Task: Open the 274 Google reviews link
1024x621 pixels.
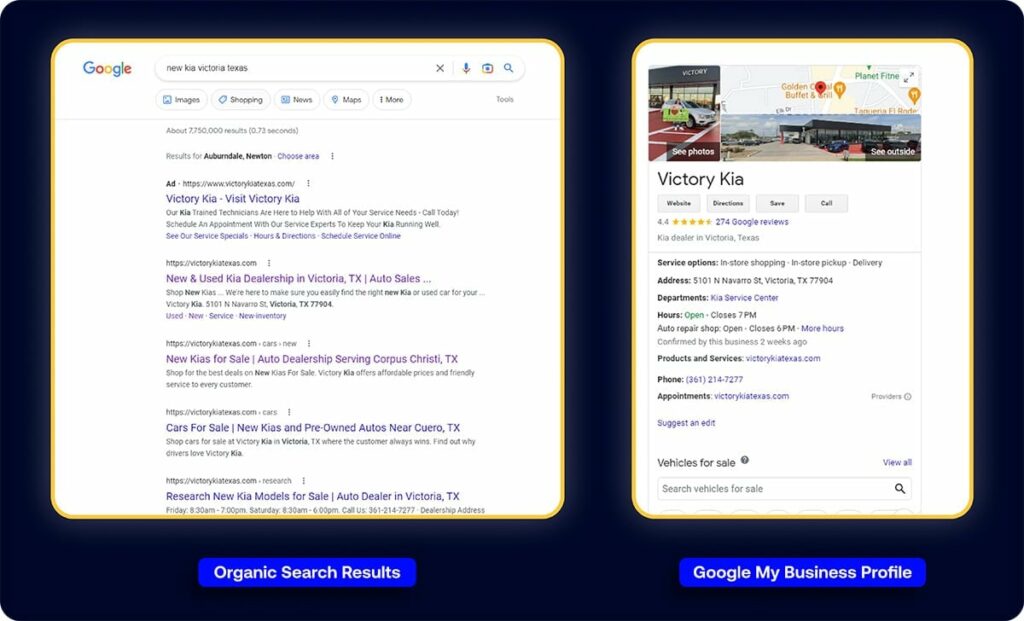Action: 753,222
